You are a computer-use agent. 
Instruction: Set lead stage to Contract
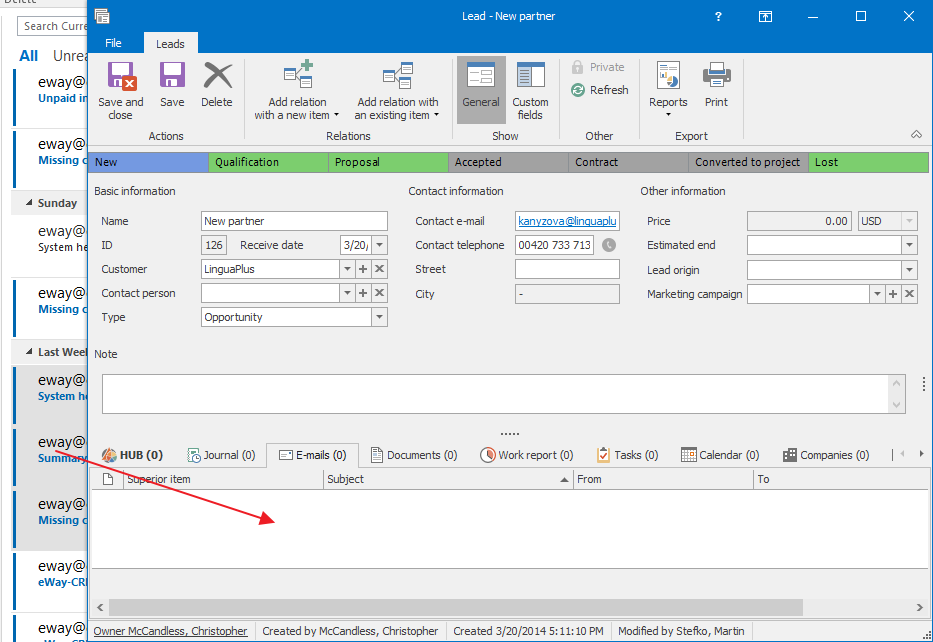point(628,162)
